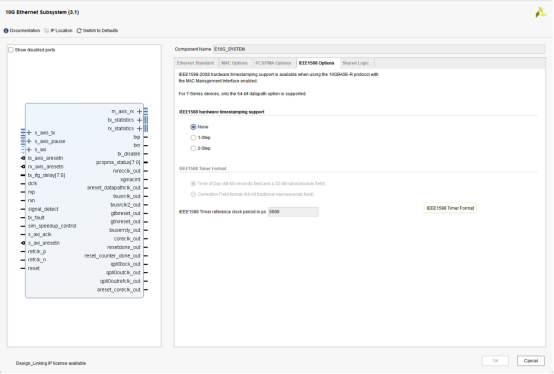Viewport: 554px width, 374px height.
Task: Open the Documentation info icon
Action: [x=6, y=31]
